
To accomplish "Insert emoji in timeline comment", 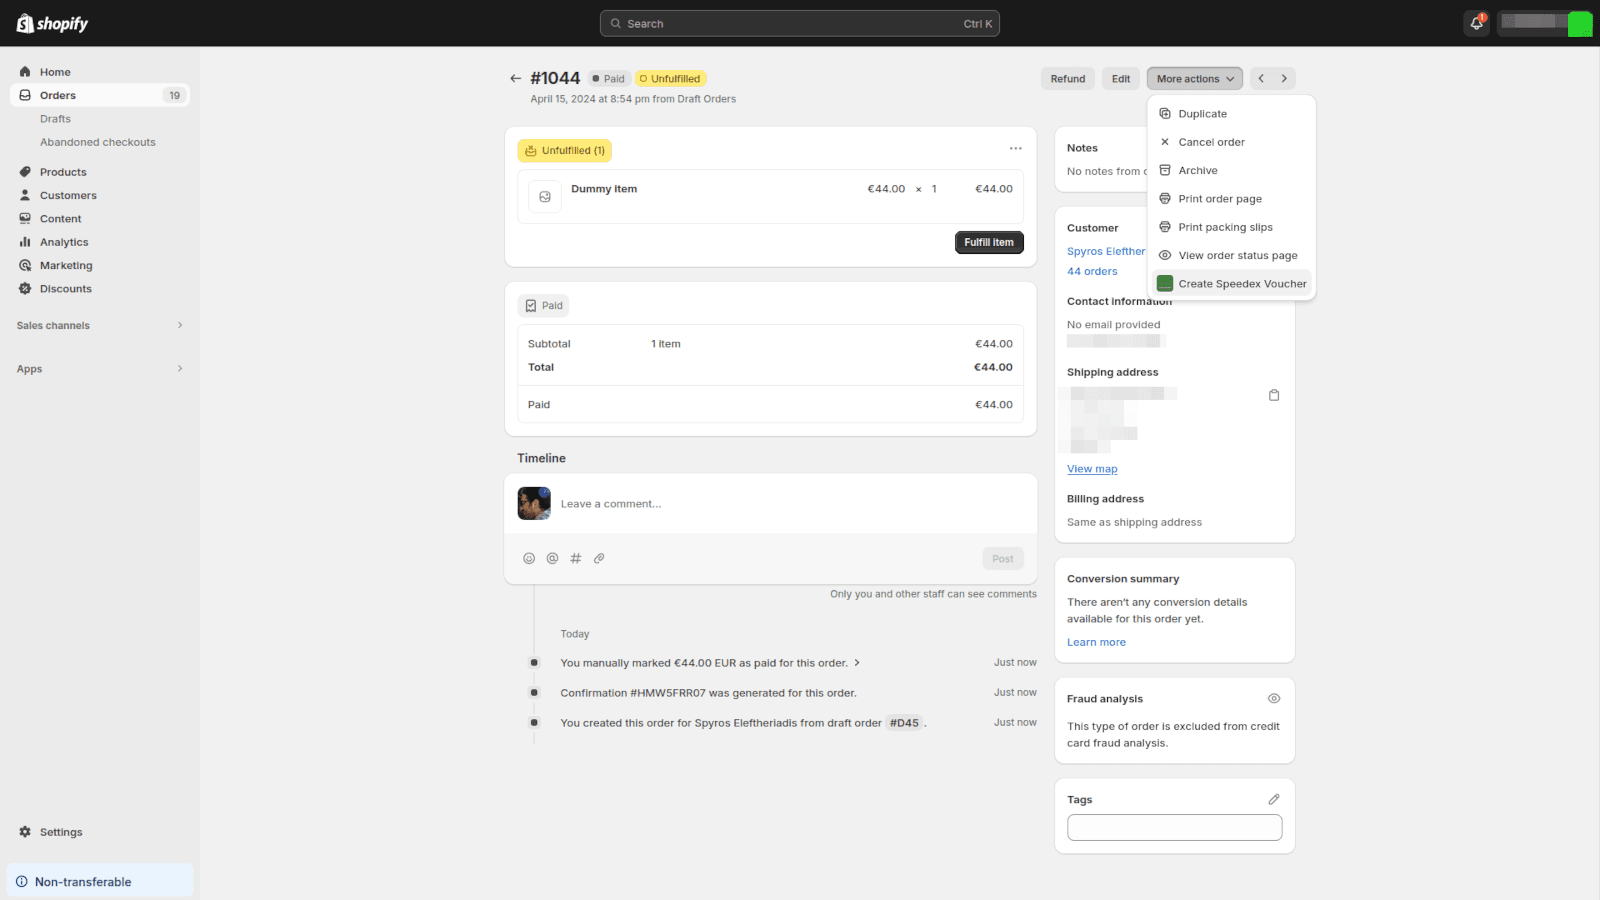I will click(529, 559).
